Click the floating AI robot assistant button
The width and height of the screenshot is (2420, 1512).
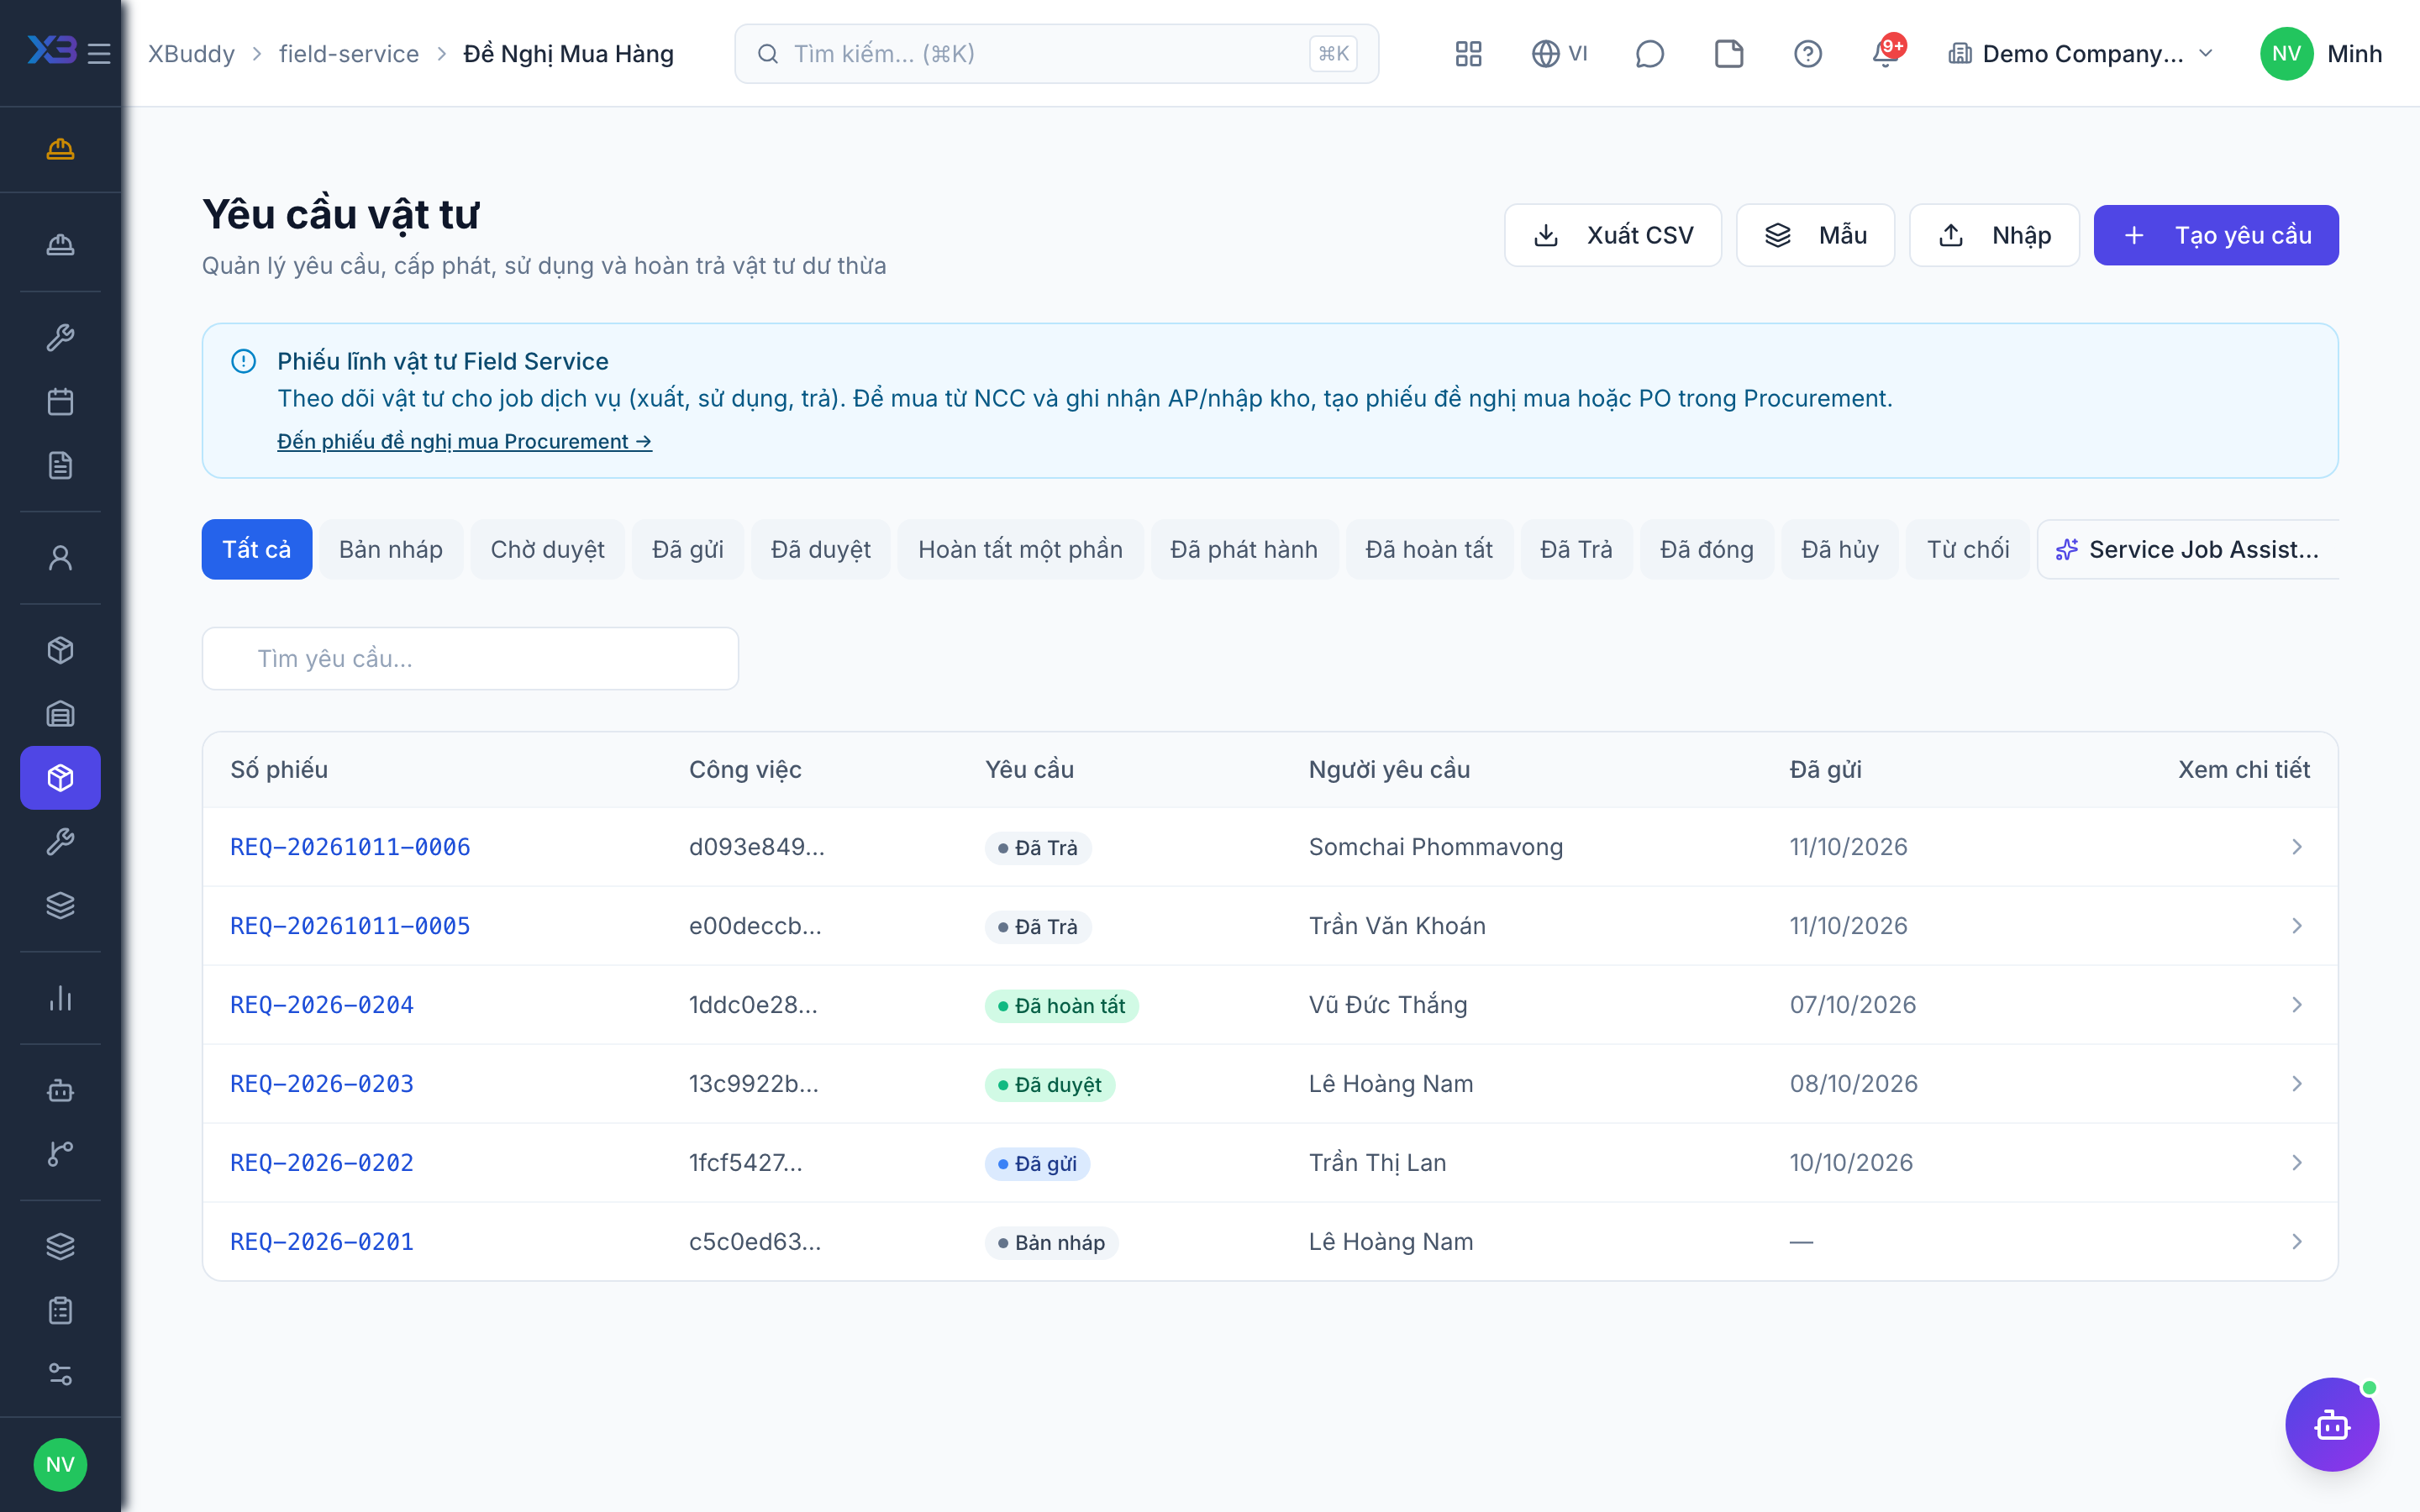coord(2332,1424)
